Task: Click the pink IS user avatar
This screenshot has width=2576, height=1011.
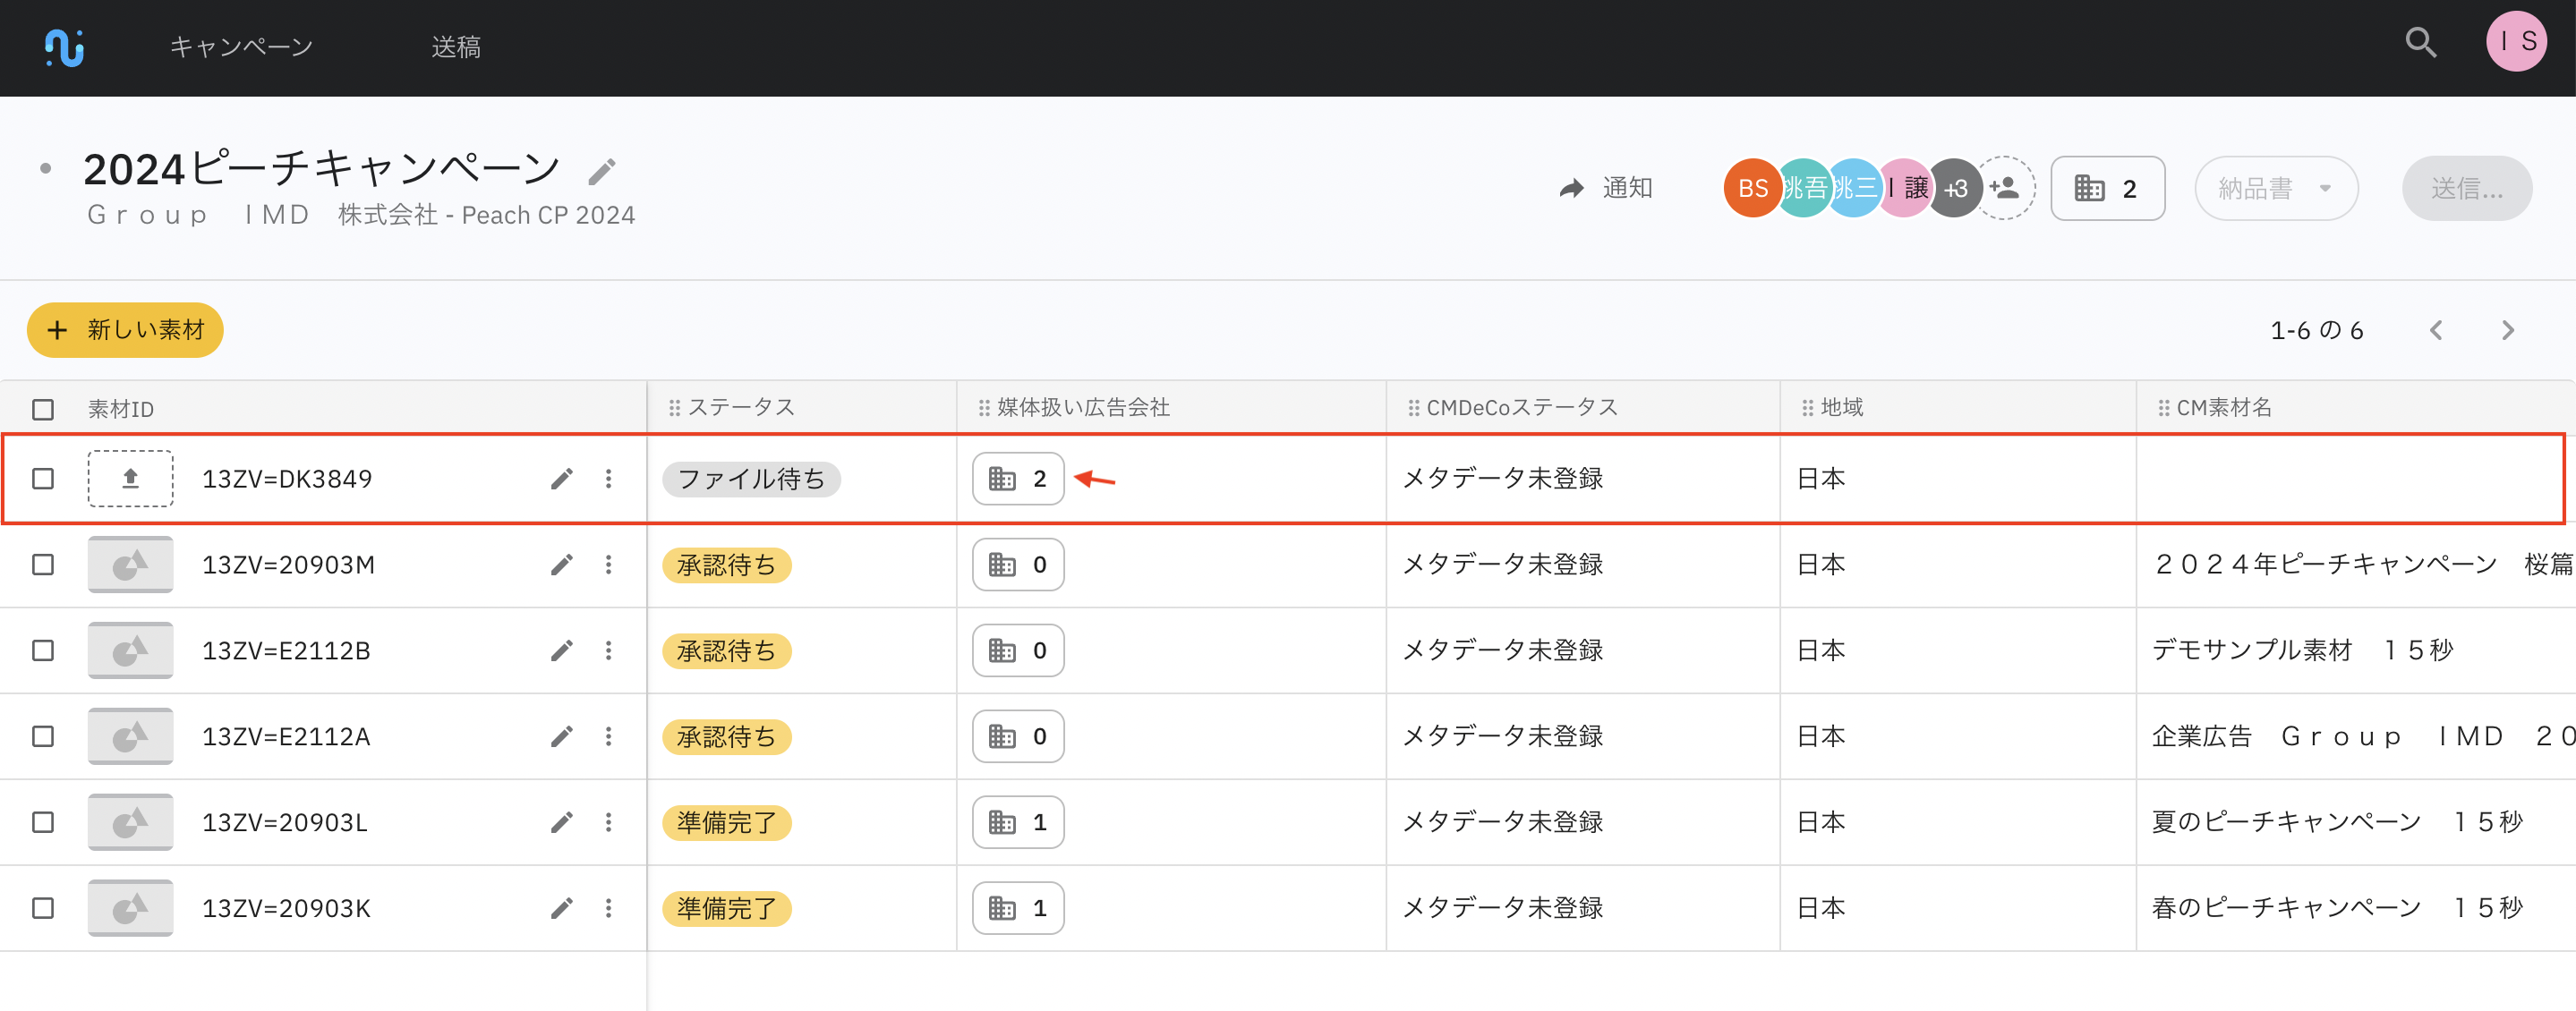Action: [x=2516, y=42]
